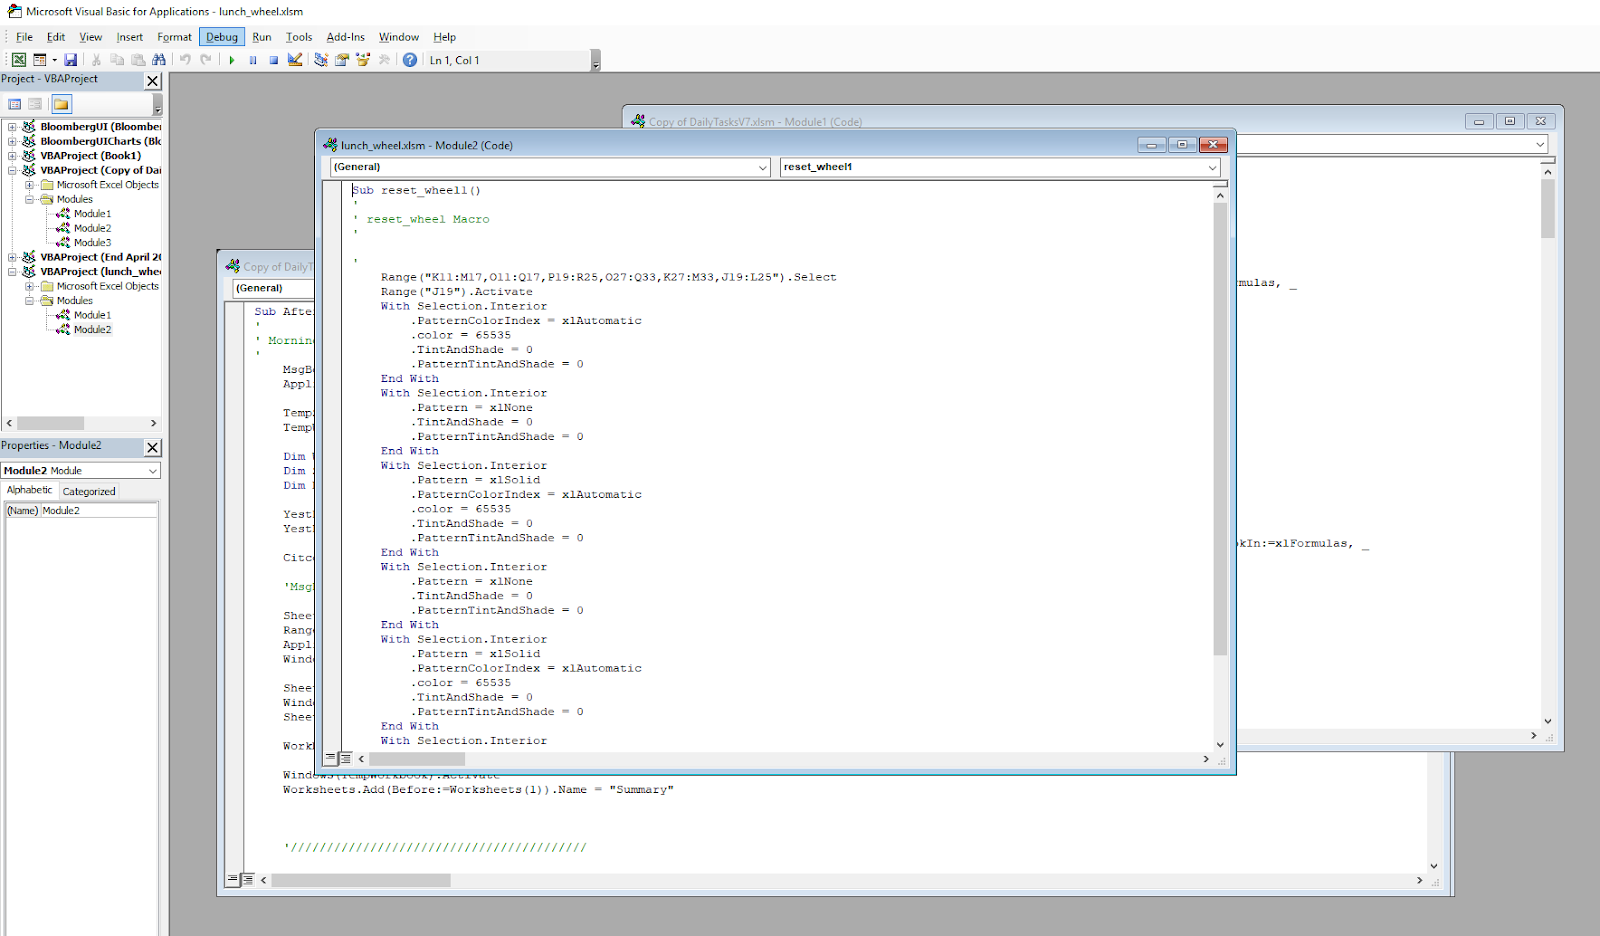
Task: Select Module3 in the project tree
Action: click(x=92, y=243)
